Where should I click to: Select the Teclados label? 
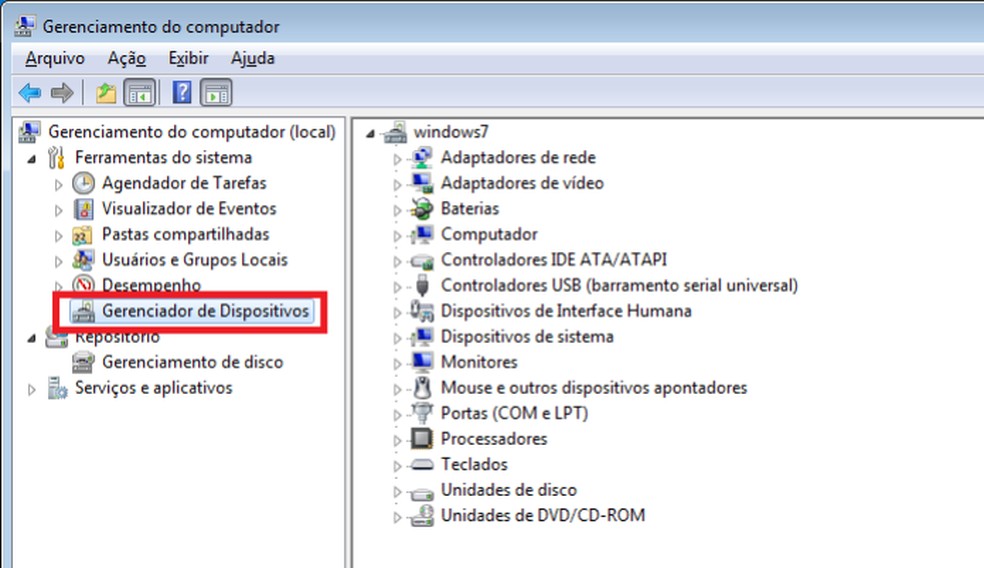click(474, 464)
